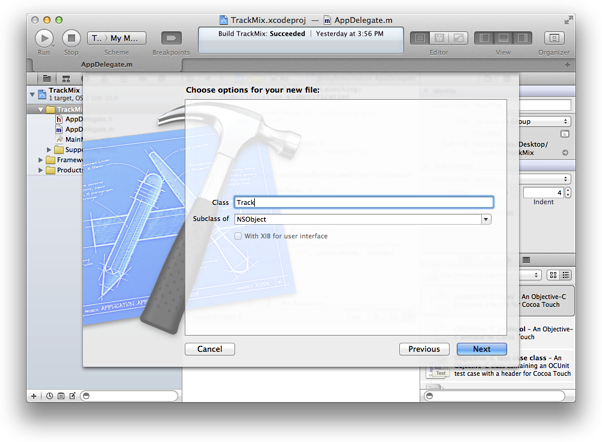The image size is (602, 442).
Task: Toggle source-control status filter icon
Action: [61, 396]
